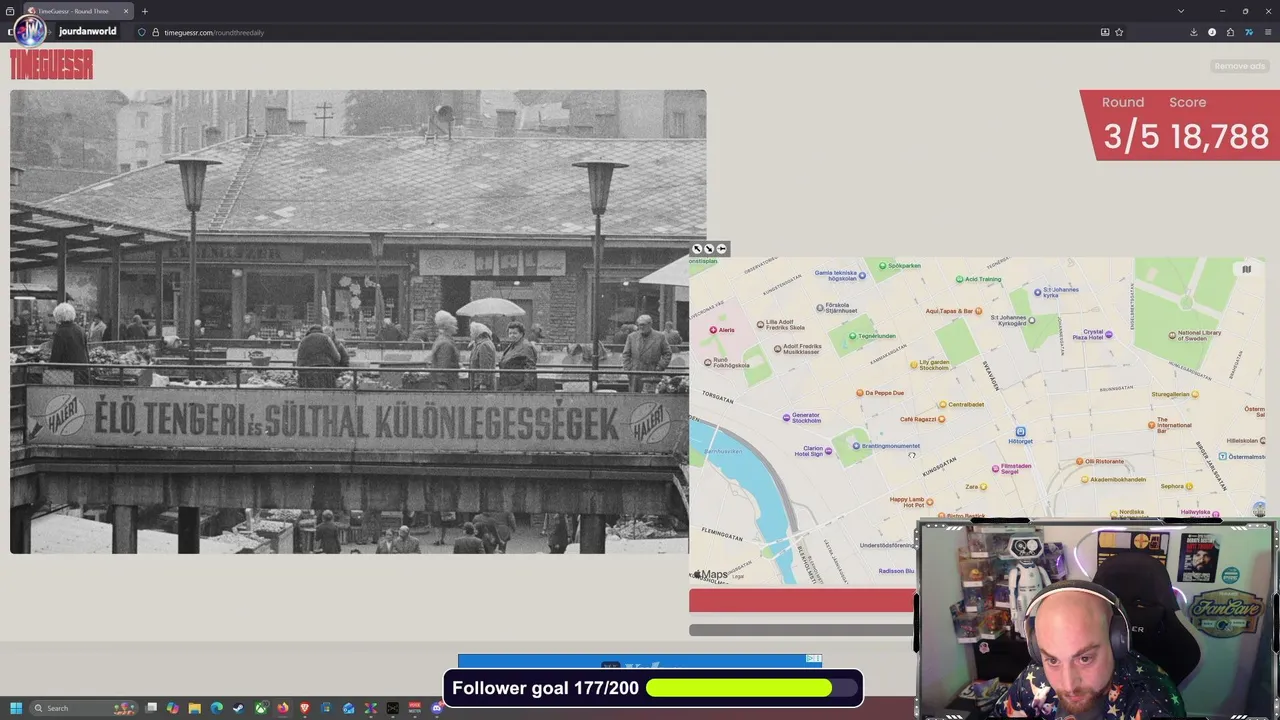Select the Clarion Hotel Sign marker
Image resolution: width=1280 pixels, height=720 pixels.
pos(828,452)
